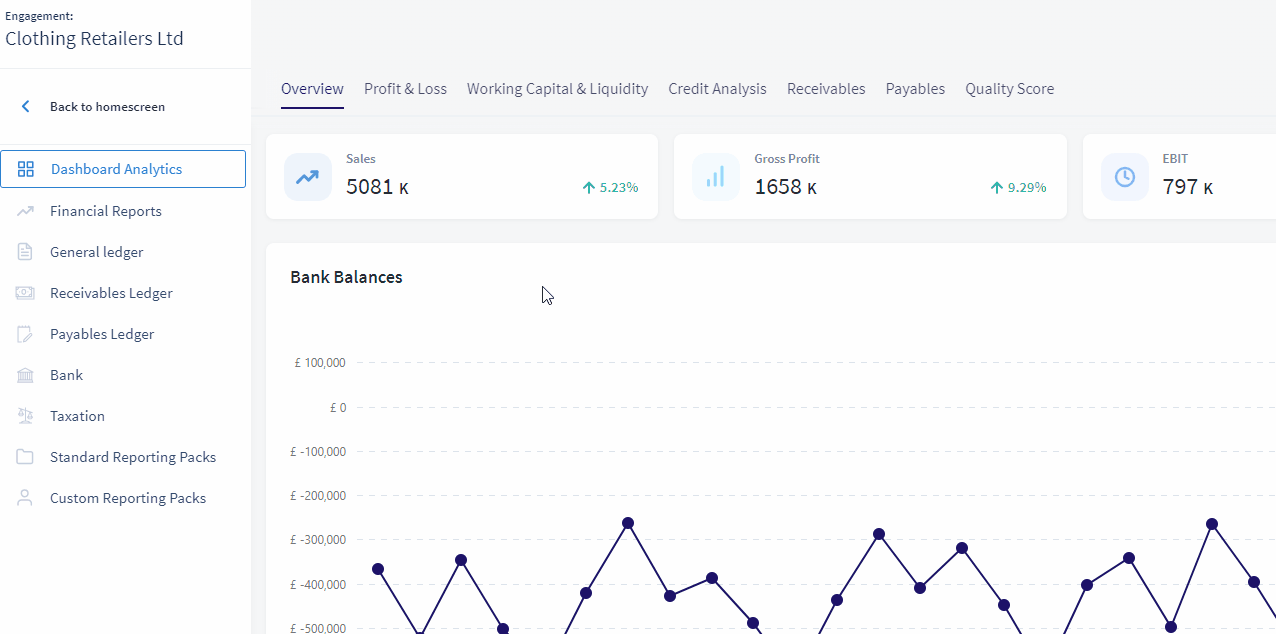Click the Back to homescreen link
The height and width of the screenshot is (634, 1276).
click(107, 106)
